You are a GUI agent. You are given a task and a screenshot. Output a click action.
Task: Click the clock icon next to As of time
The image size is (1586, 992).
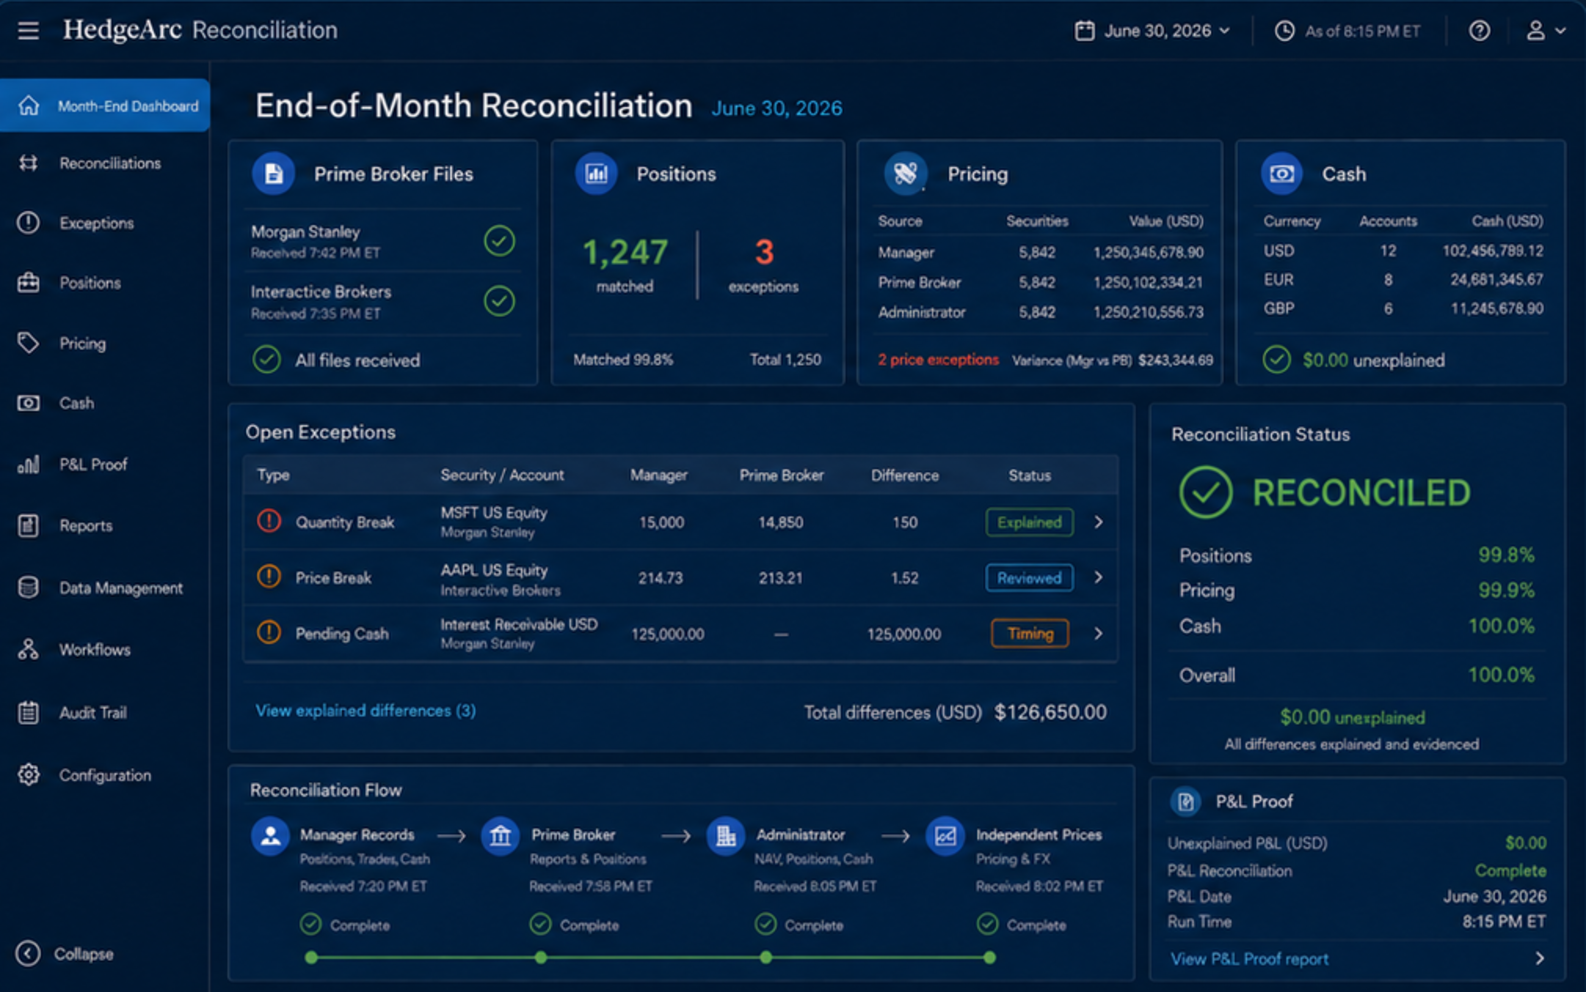pyautogui.click(x=1284, y=31)
